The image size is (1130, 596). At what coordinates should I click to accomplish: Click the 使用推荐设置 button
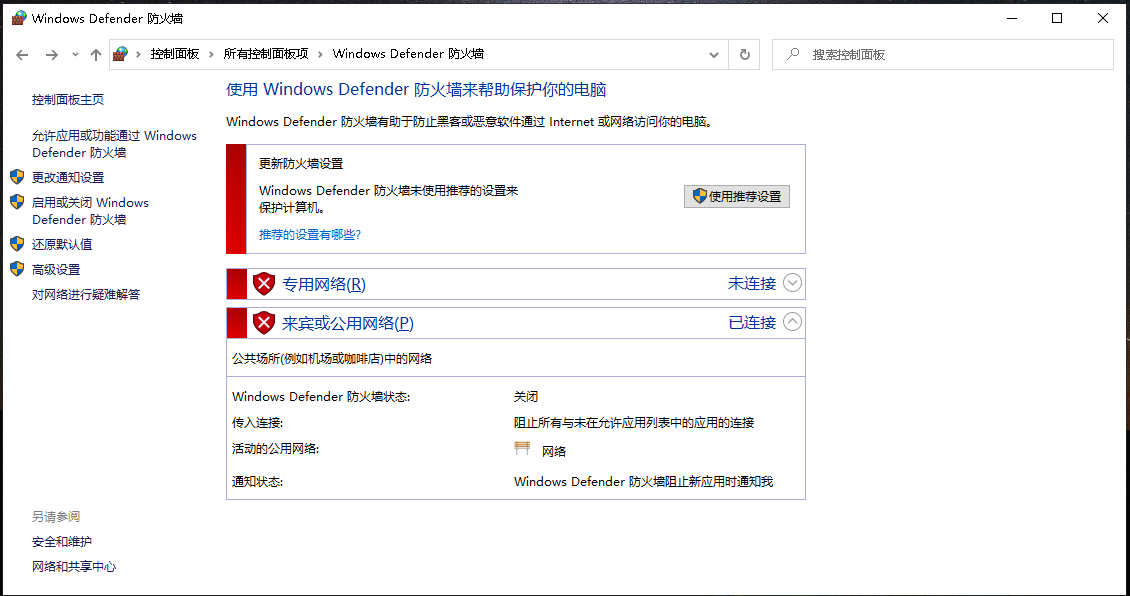point(737,196)
